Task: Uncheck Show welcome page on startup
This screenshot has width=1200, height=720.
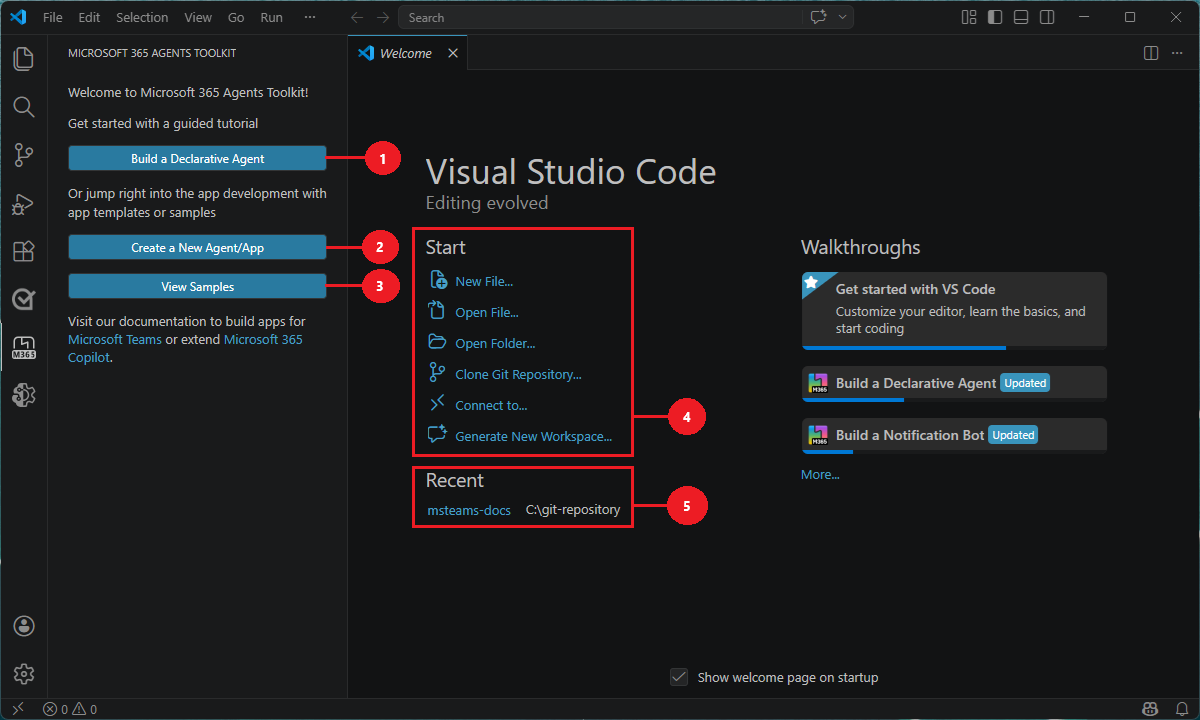Action: [x=679, y=677]
